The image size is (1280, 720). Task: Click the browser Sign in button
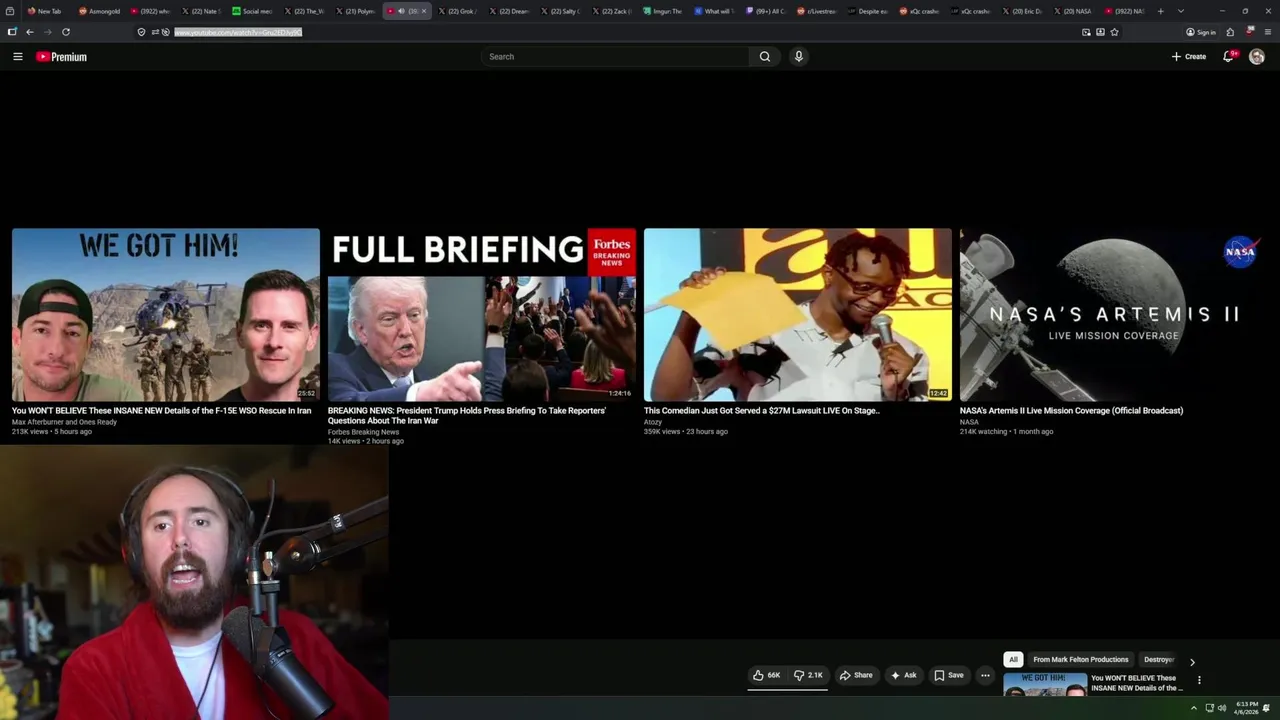click(x=1201, y=32)
